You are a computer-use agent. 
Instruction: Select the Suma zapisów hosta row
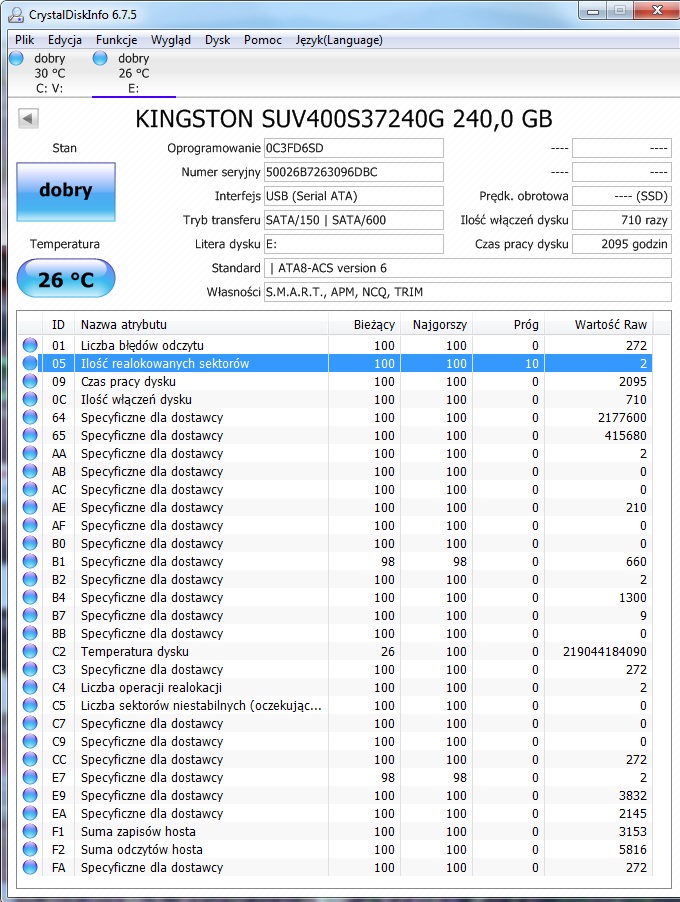[x=335, y=831]
